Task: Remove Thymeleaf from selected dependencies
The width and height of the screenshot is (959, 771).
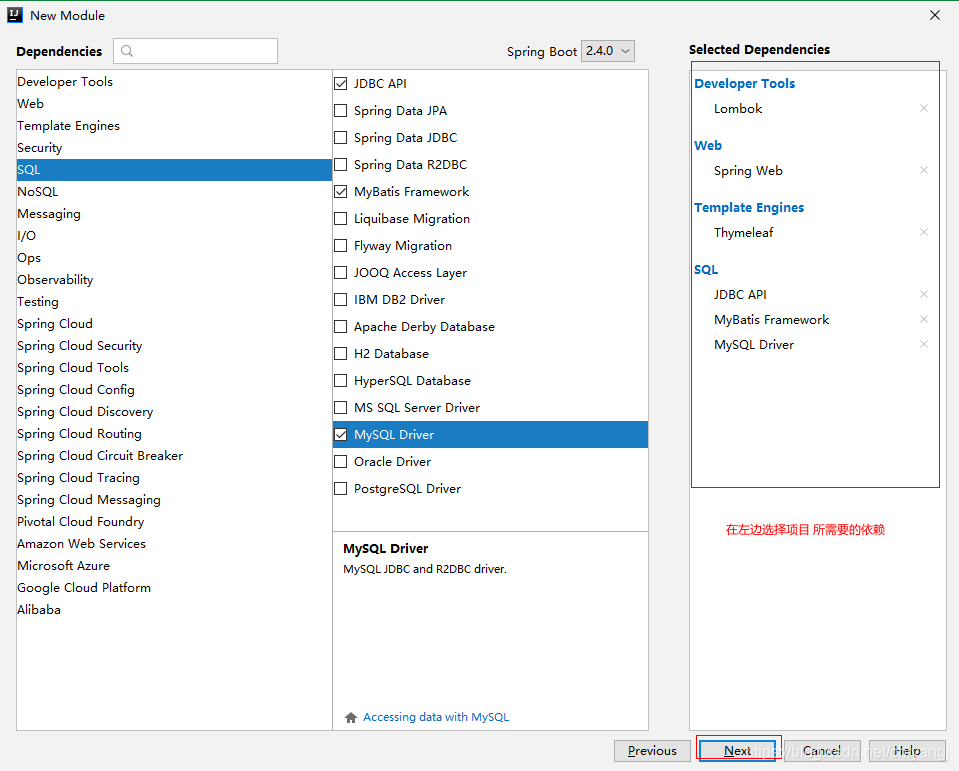Action: (x=924, y=232)
